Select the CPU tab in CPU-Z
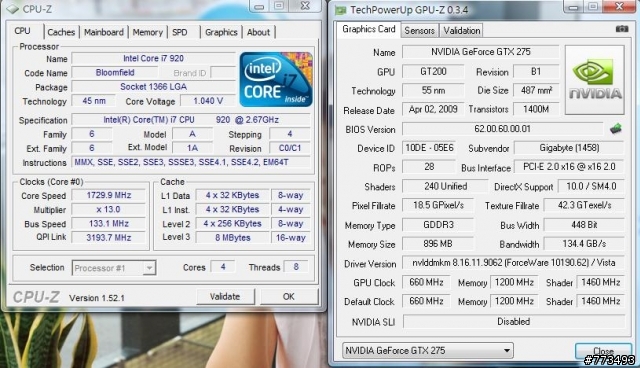The height and width of the screenshot is (368, 640). click(x=22, y=31)
